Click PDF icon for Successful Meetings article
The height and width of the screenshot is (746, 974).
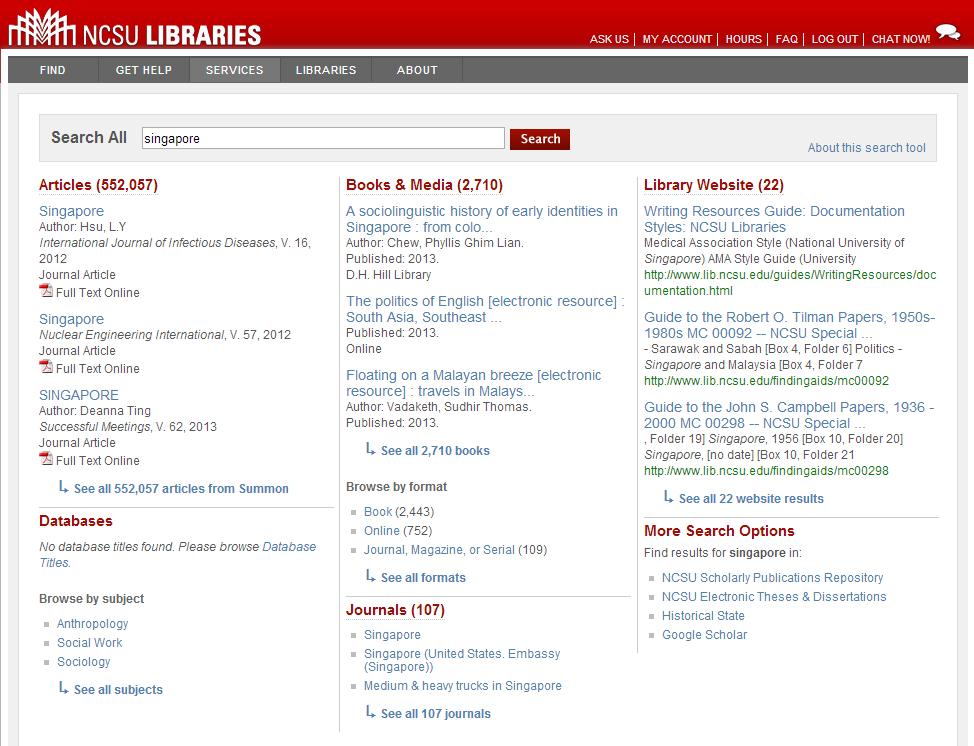[46, 458]
